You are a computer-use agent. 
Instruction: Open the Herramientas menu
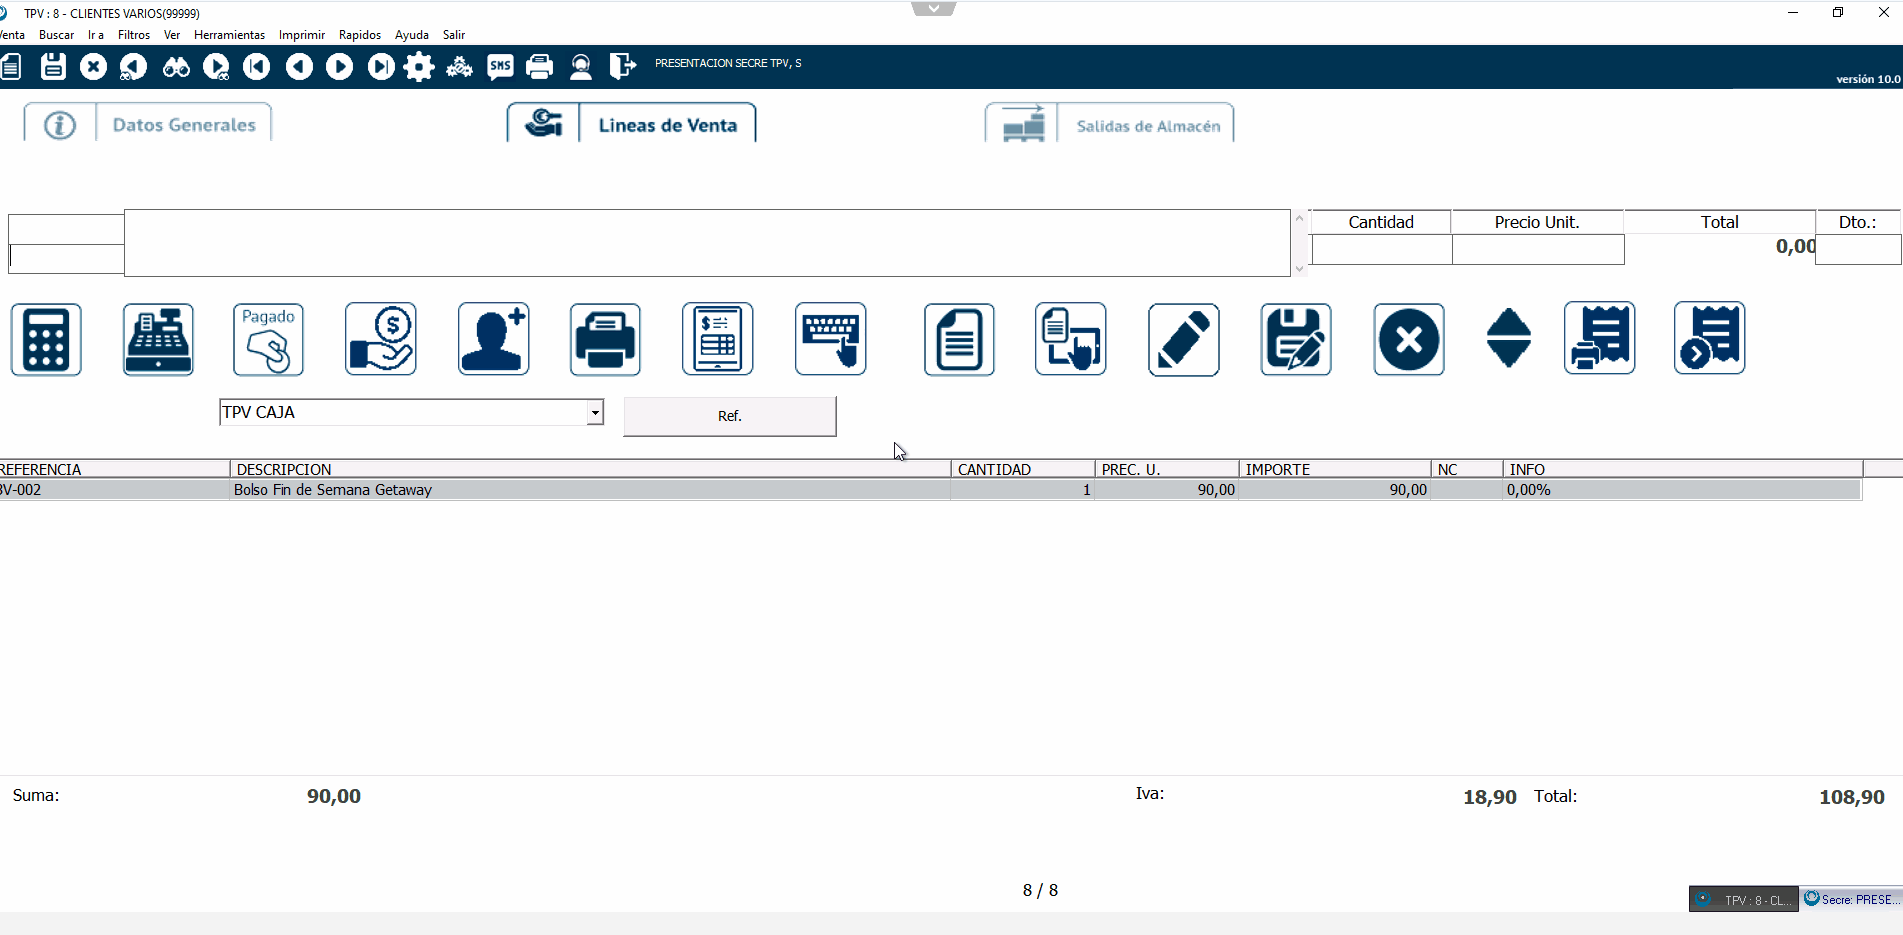229,35
